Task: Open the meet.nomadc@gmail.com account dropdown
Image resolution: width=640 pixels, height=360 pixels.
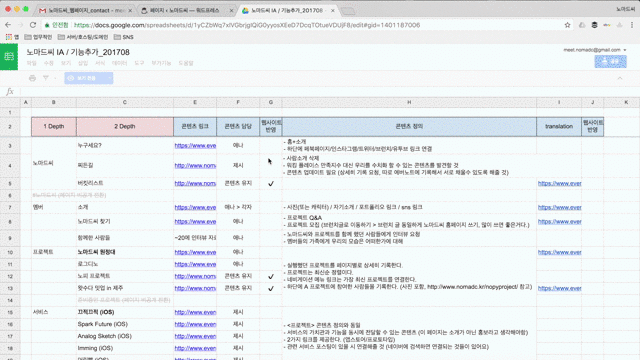Action: point(595,50)
